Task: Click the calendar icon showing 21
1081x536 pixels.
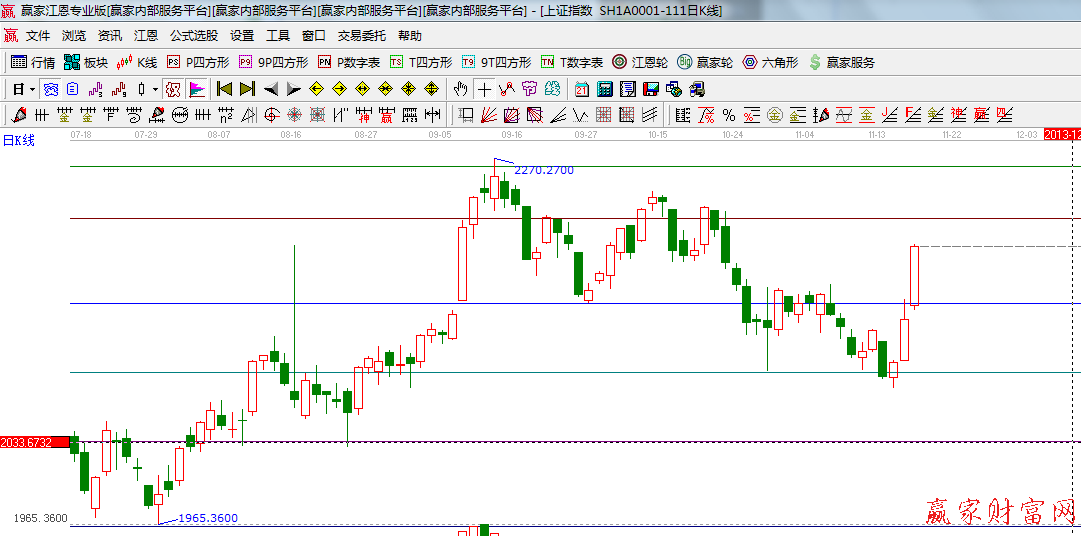Action: pyautogui.click(x=581, y=89)
